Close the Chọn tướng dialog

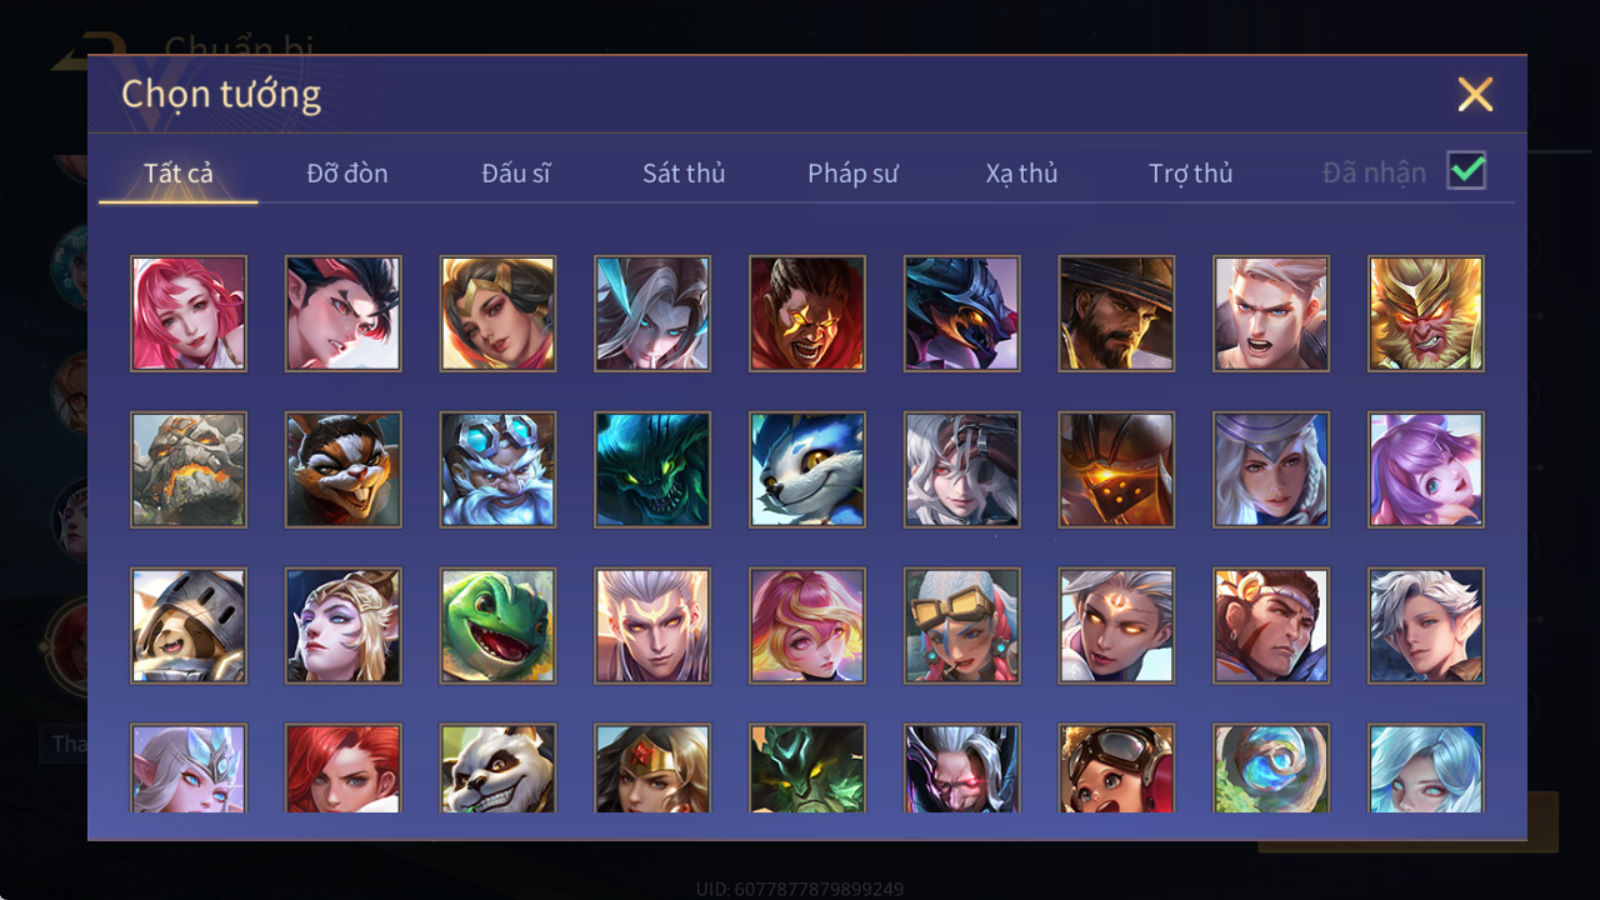(x=1475, y=94)
